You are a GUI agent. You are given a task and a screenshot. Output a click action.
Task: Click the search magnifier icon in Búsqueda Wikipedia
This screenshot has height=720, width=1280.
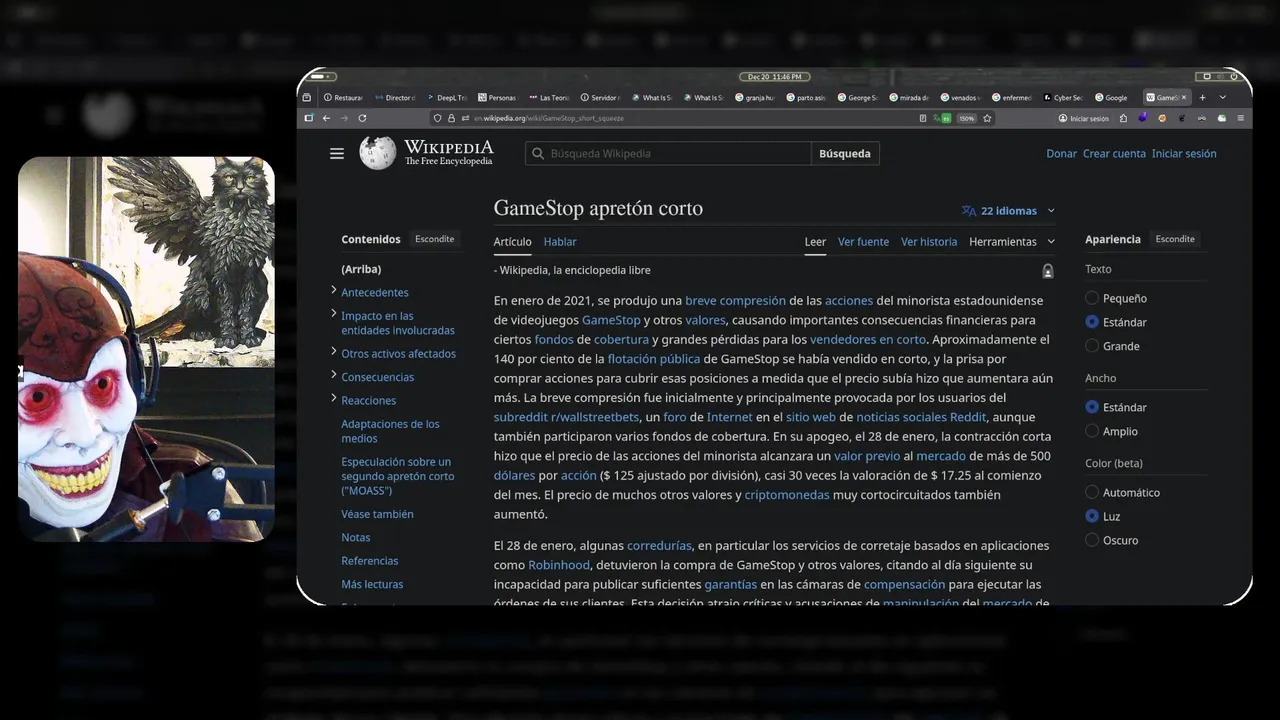[x=538, y=153]
